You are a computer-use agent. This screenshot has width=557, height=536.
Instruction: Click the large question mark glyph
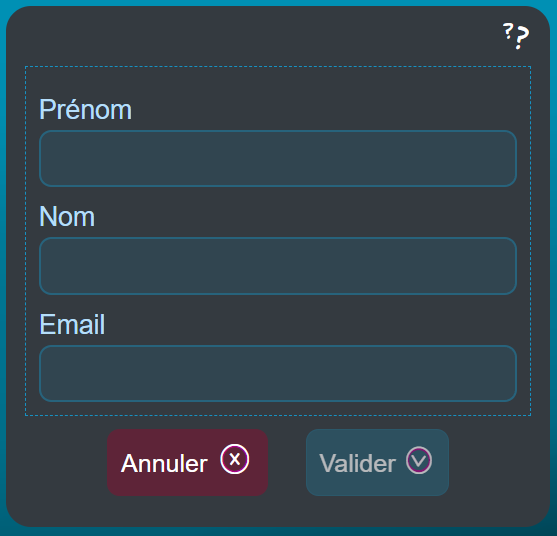coord(523,38)
